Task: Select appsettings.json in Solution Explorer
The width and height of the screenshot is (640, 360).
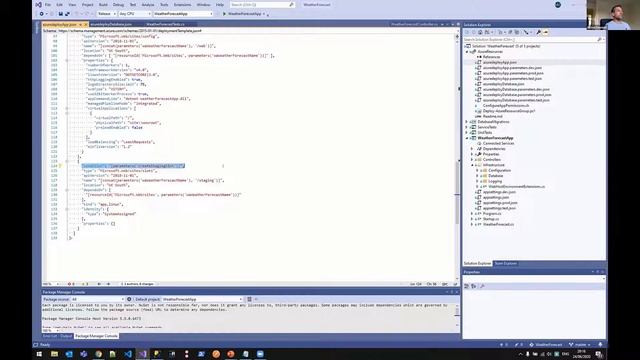Action: [x=496, y=197]
